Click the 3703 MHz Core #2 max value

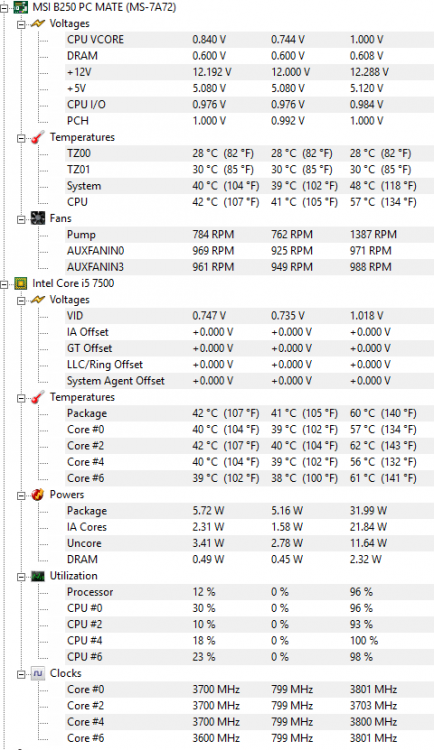click(x=373, y=706)
